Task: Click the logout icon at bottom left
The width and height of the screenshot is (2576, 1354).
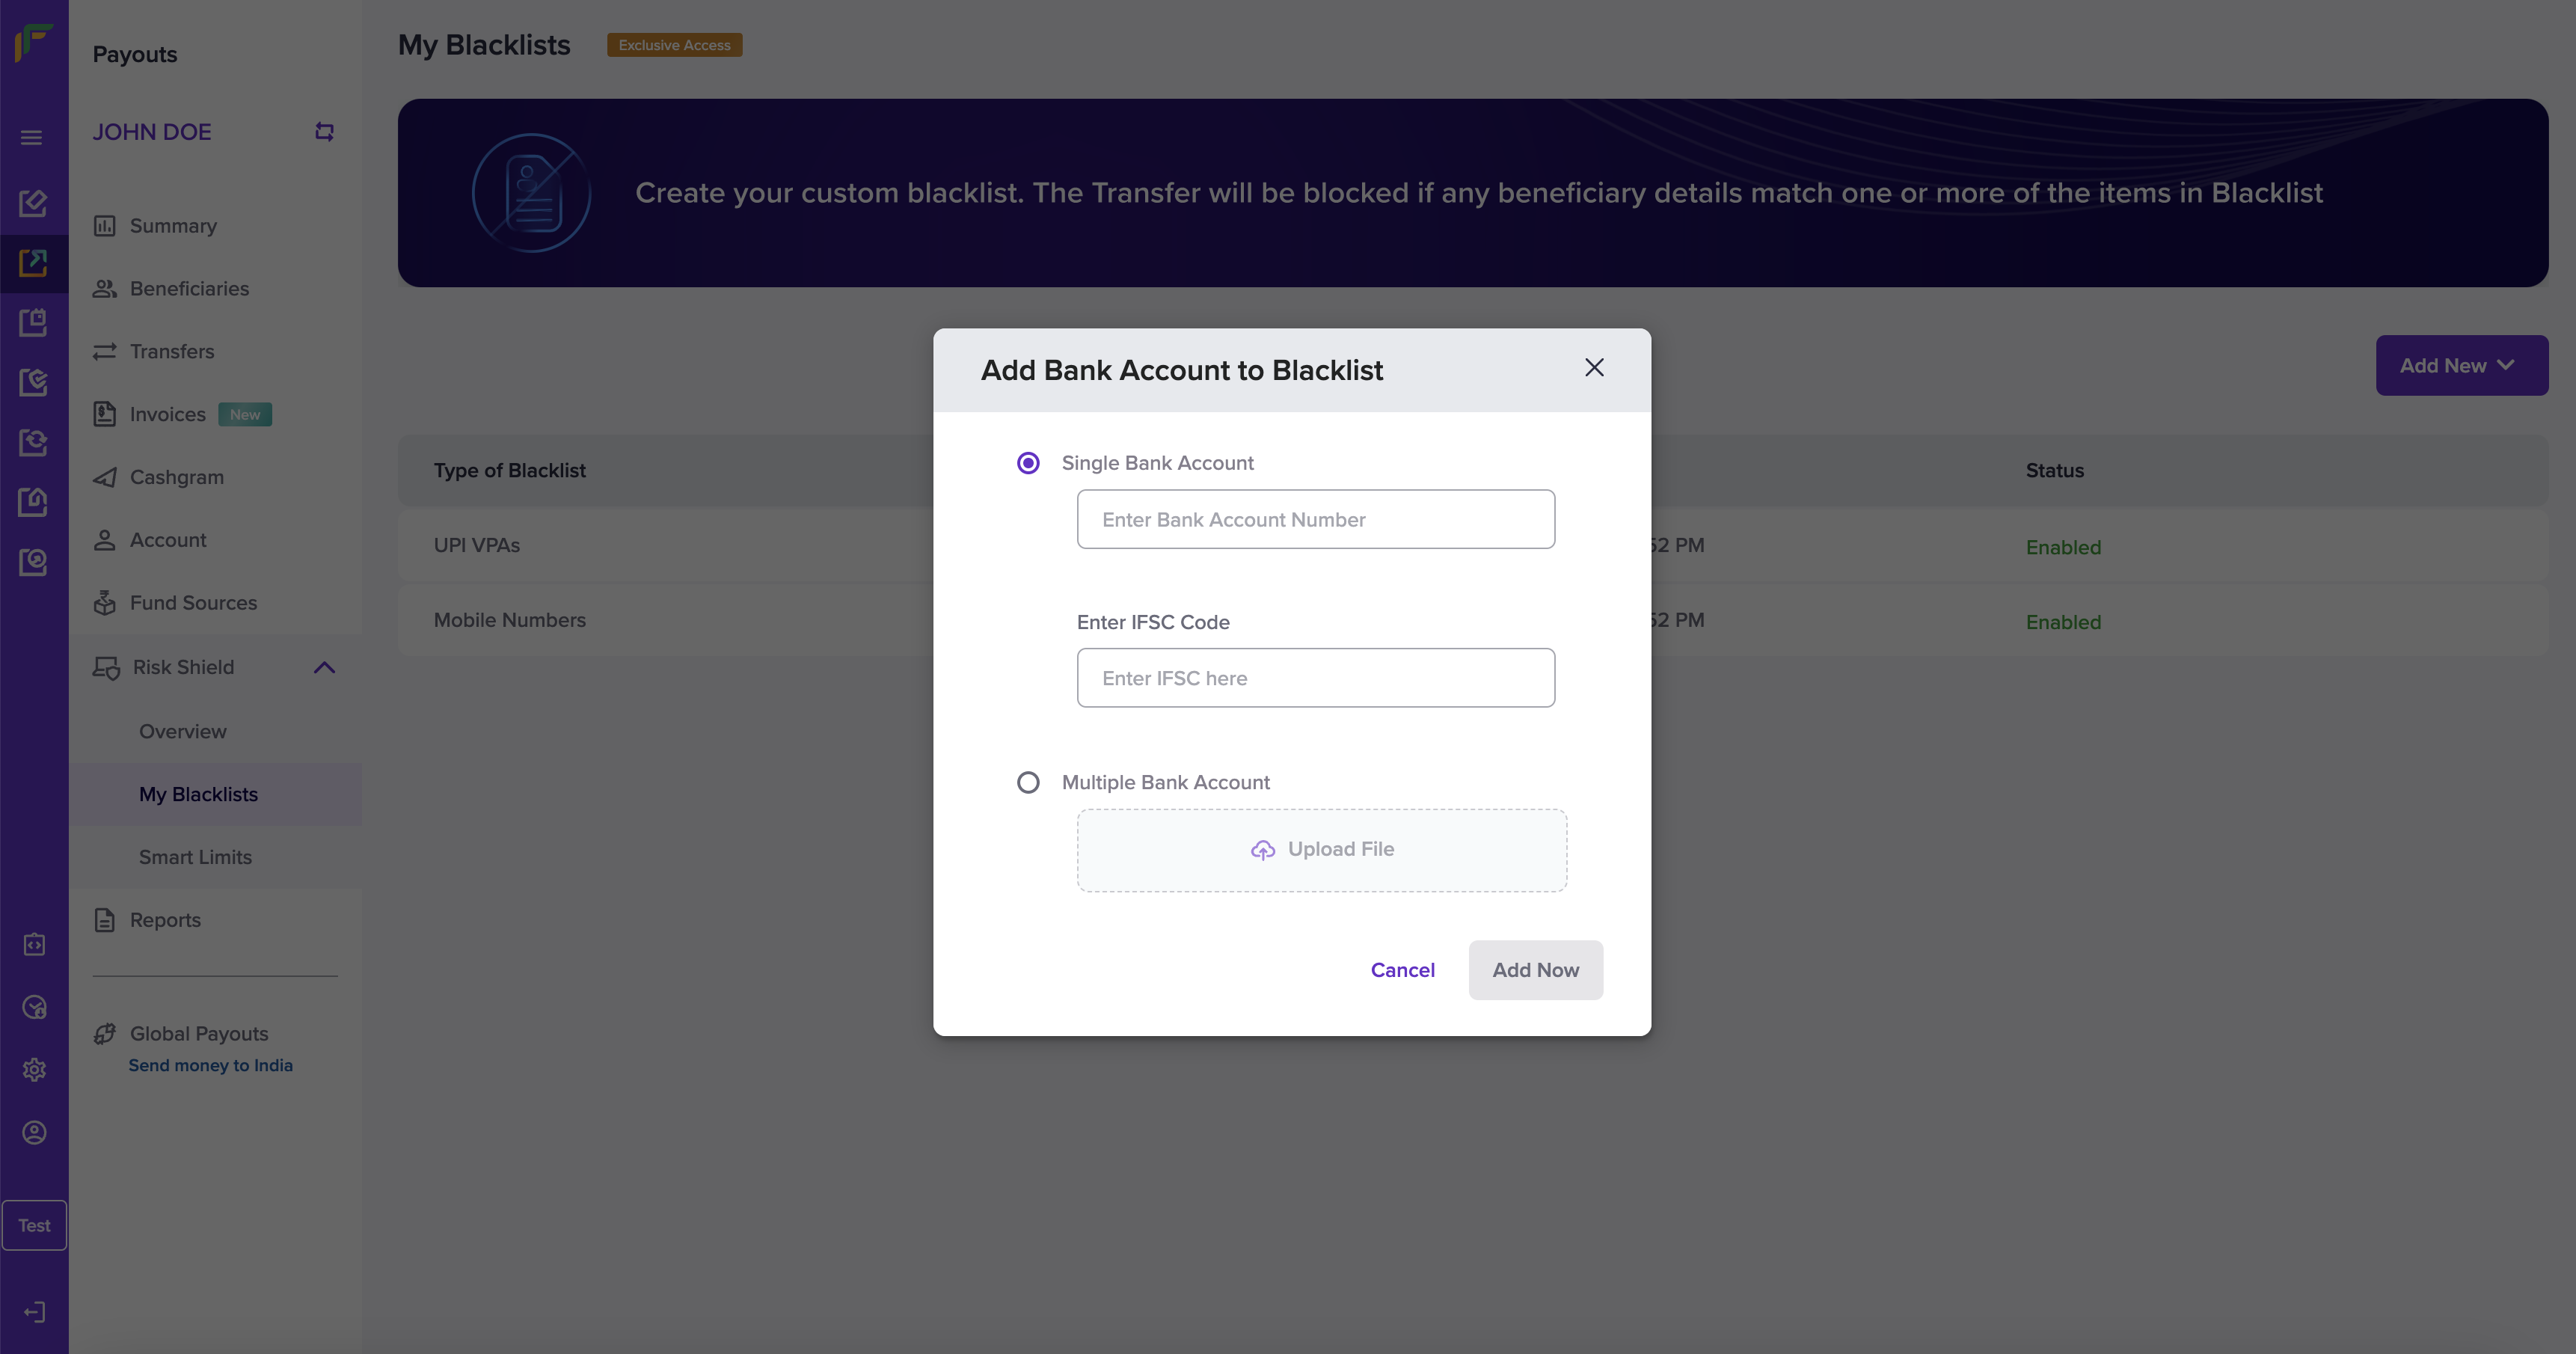Action: pyautogui.click(x=34, y=1312)
